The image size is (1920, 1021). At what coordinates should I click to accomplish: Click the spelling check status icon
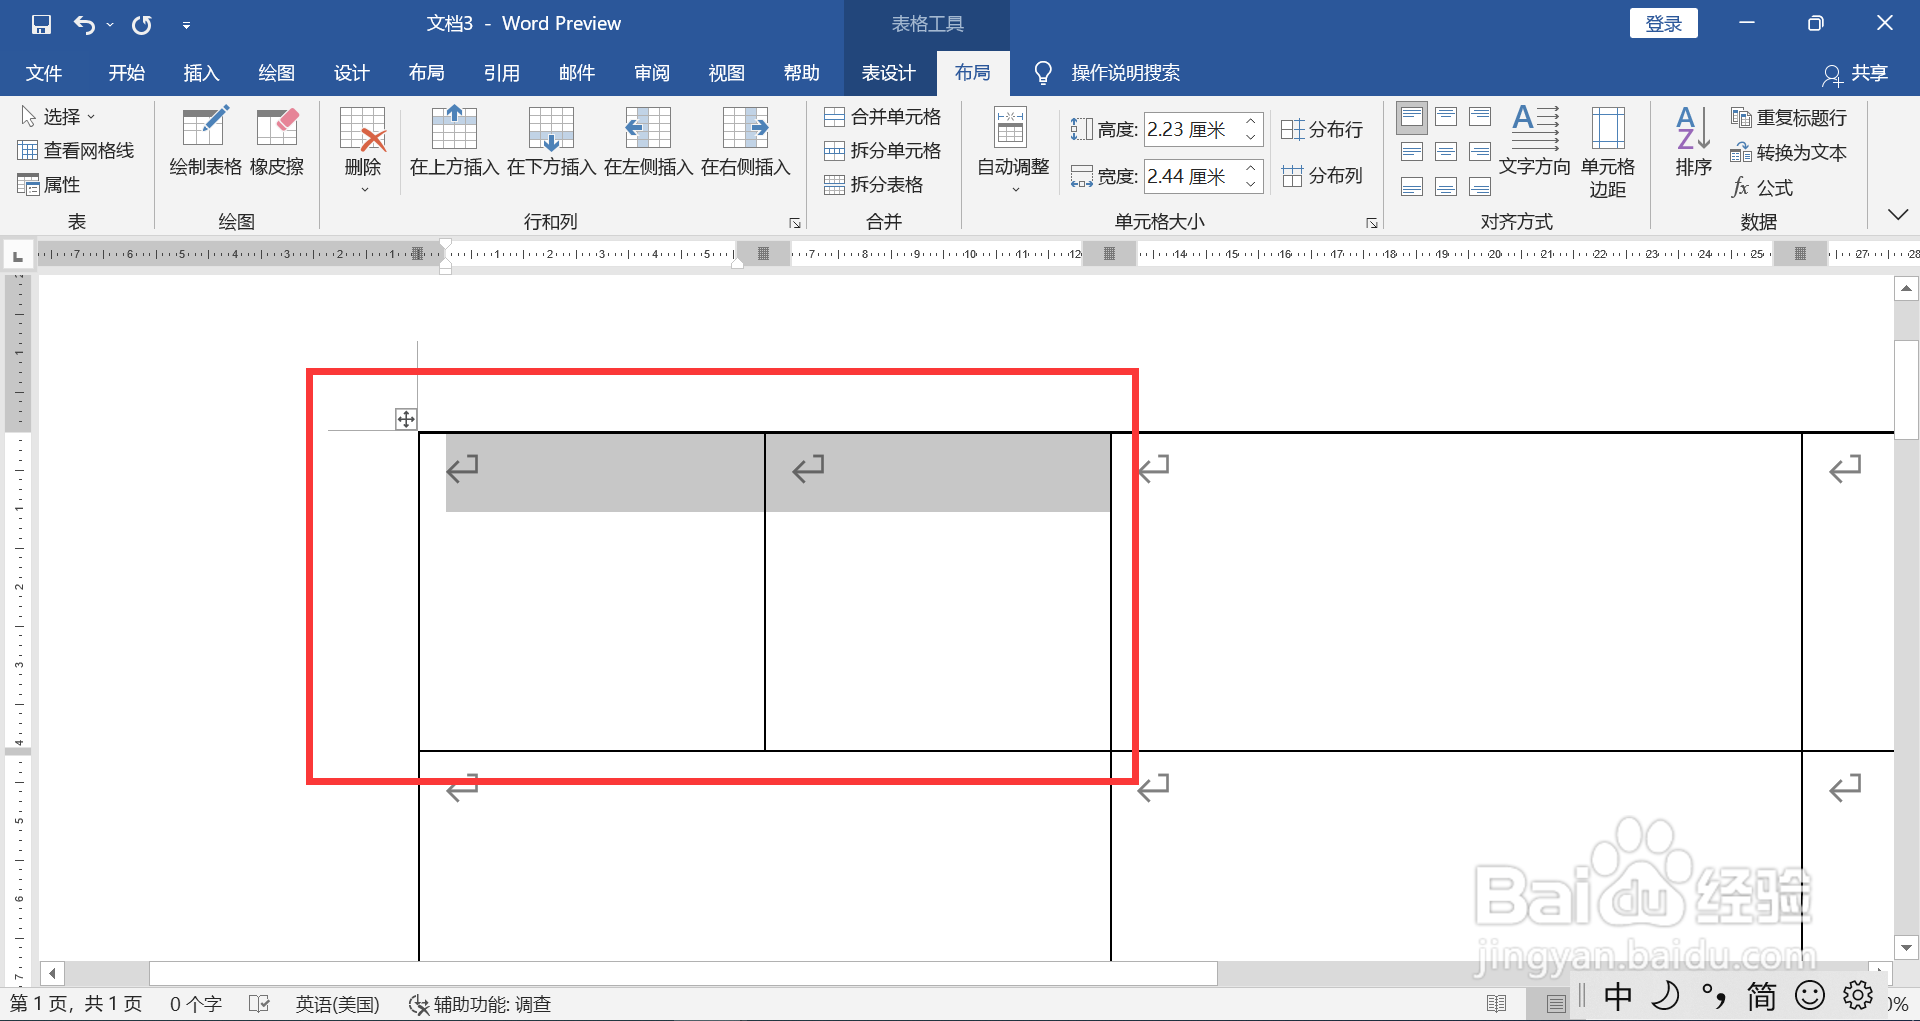[x=259, y=1003]
